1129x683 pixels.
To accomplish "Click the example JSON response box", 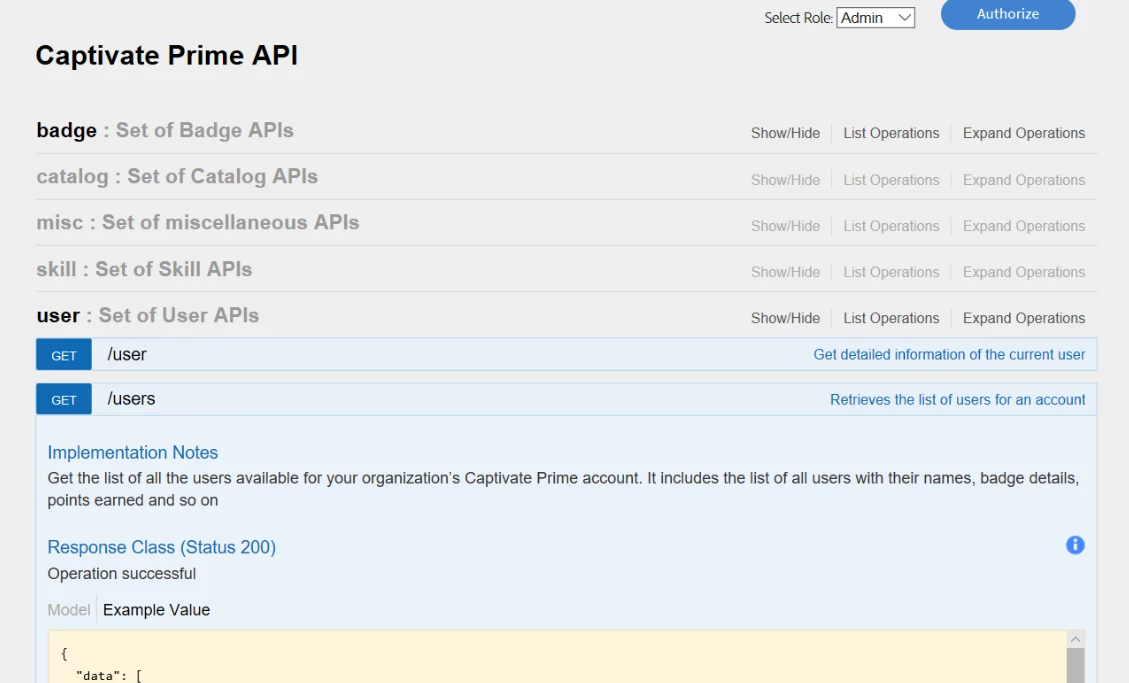I will pos(557,657).
